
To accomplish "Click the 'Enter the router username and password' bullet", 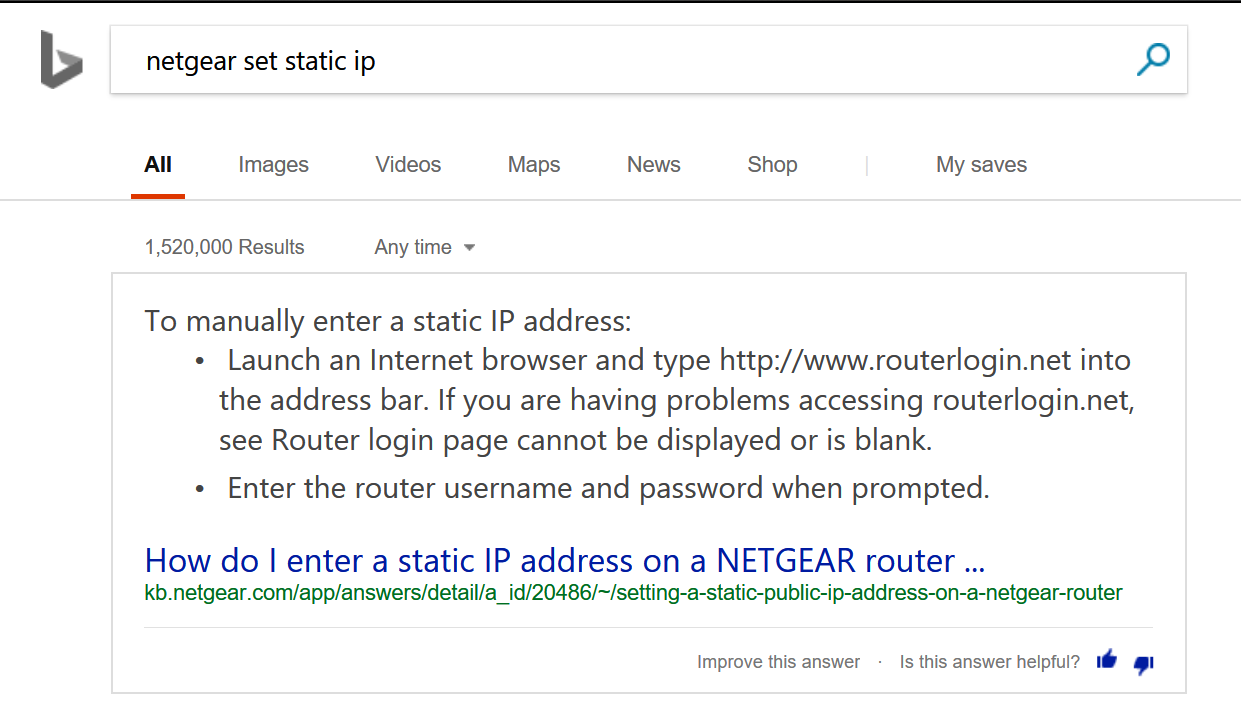I will 608,488.
